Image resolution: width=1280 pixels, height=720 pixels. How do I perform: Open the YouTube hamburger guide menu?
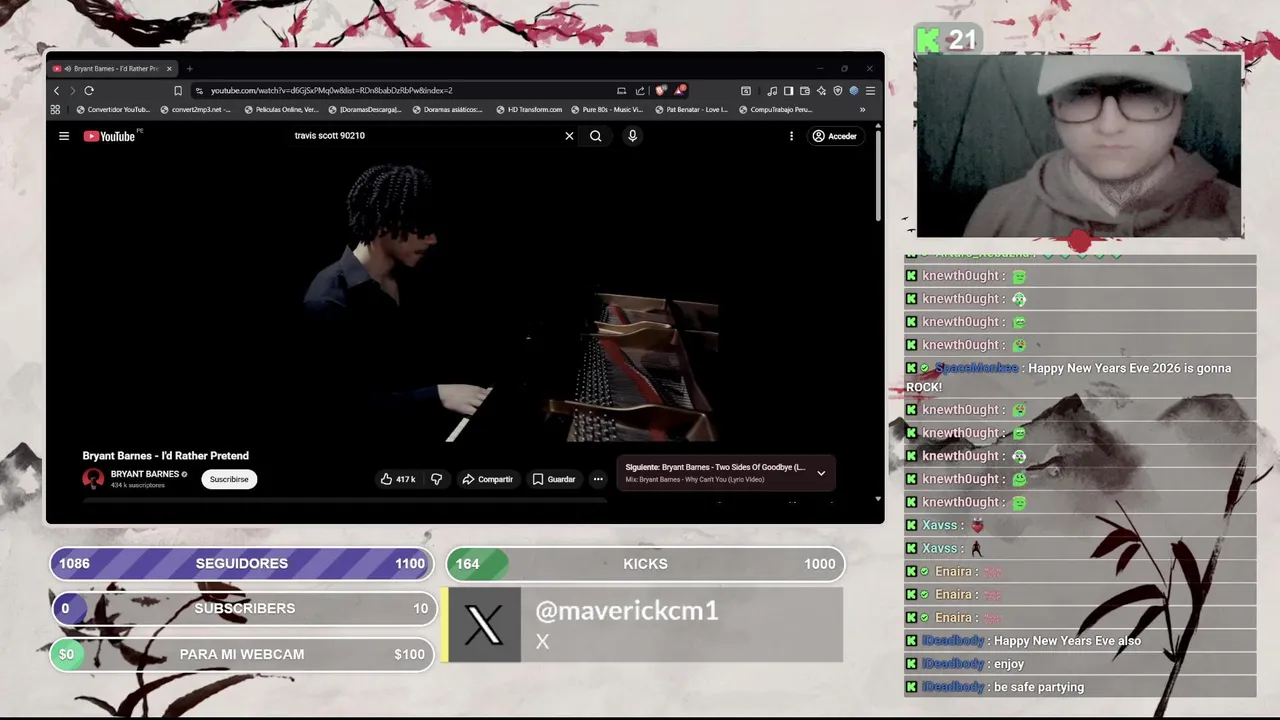pos(64,136)
